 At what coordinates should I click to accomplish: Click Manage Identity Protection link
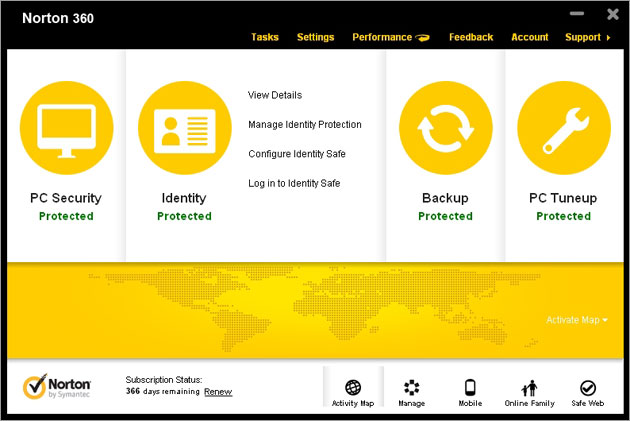[305, 125]
